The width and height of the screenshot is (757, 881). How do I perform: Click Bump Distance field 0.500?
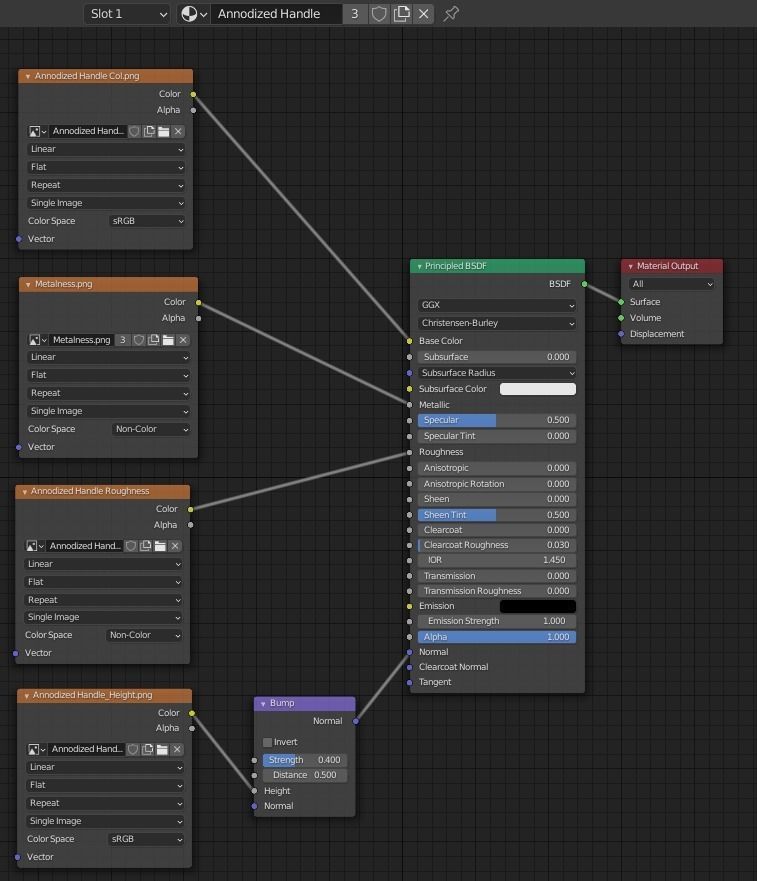(x=305, y=775)
